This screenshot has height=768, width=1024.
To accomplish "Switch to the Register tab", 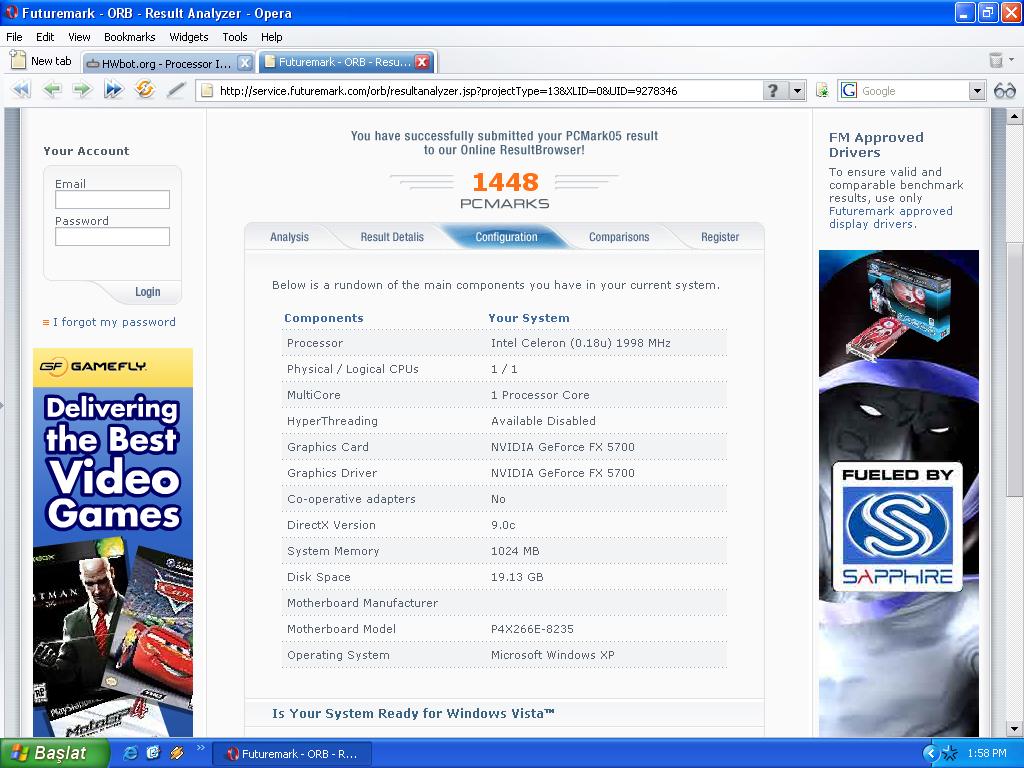I will (x=720, y=237).
